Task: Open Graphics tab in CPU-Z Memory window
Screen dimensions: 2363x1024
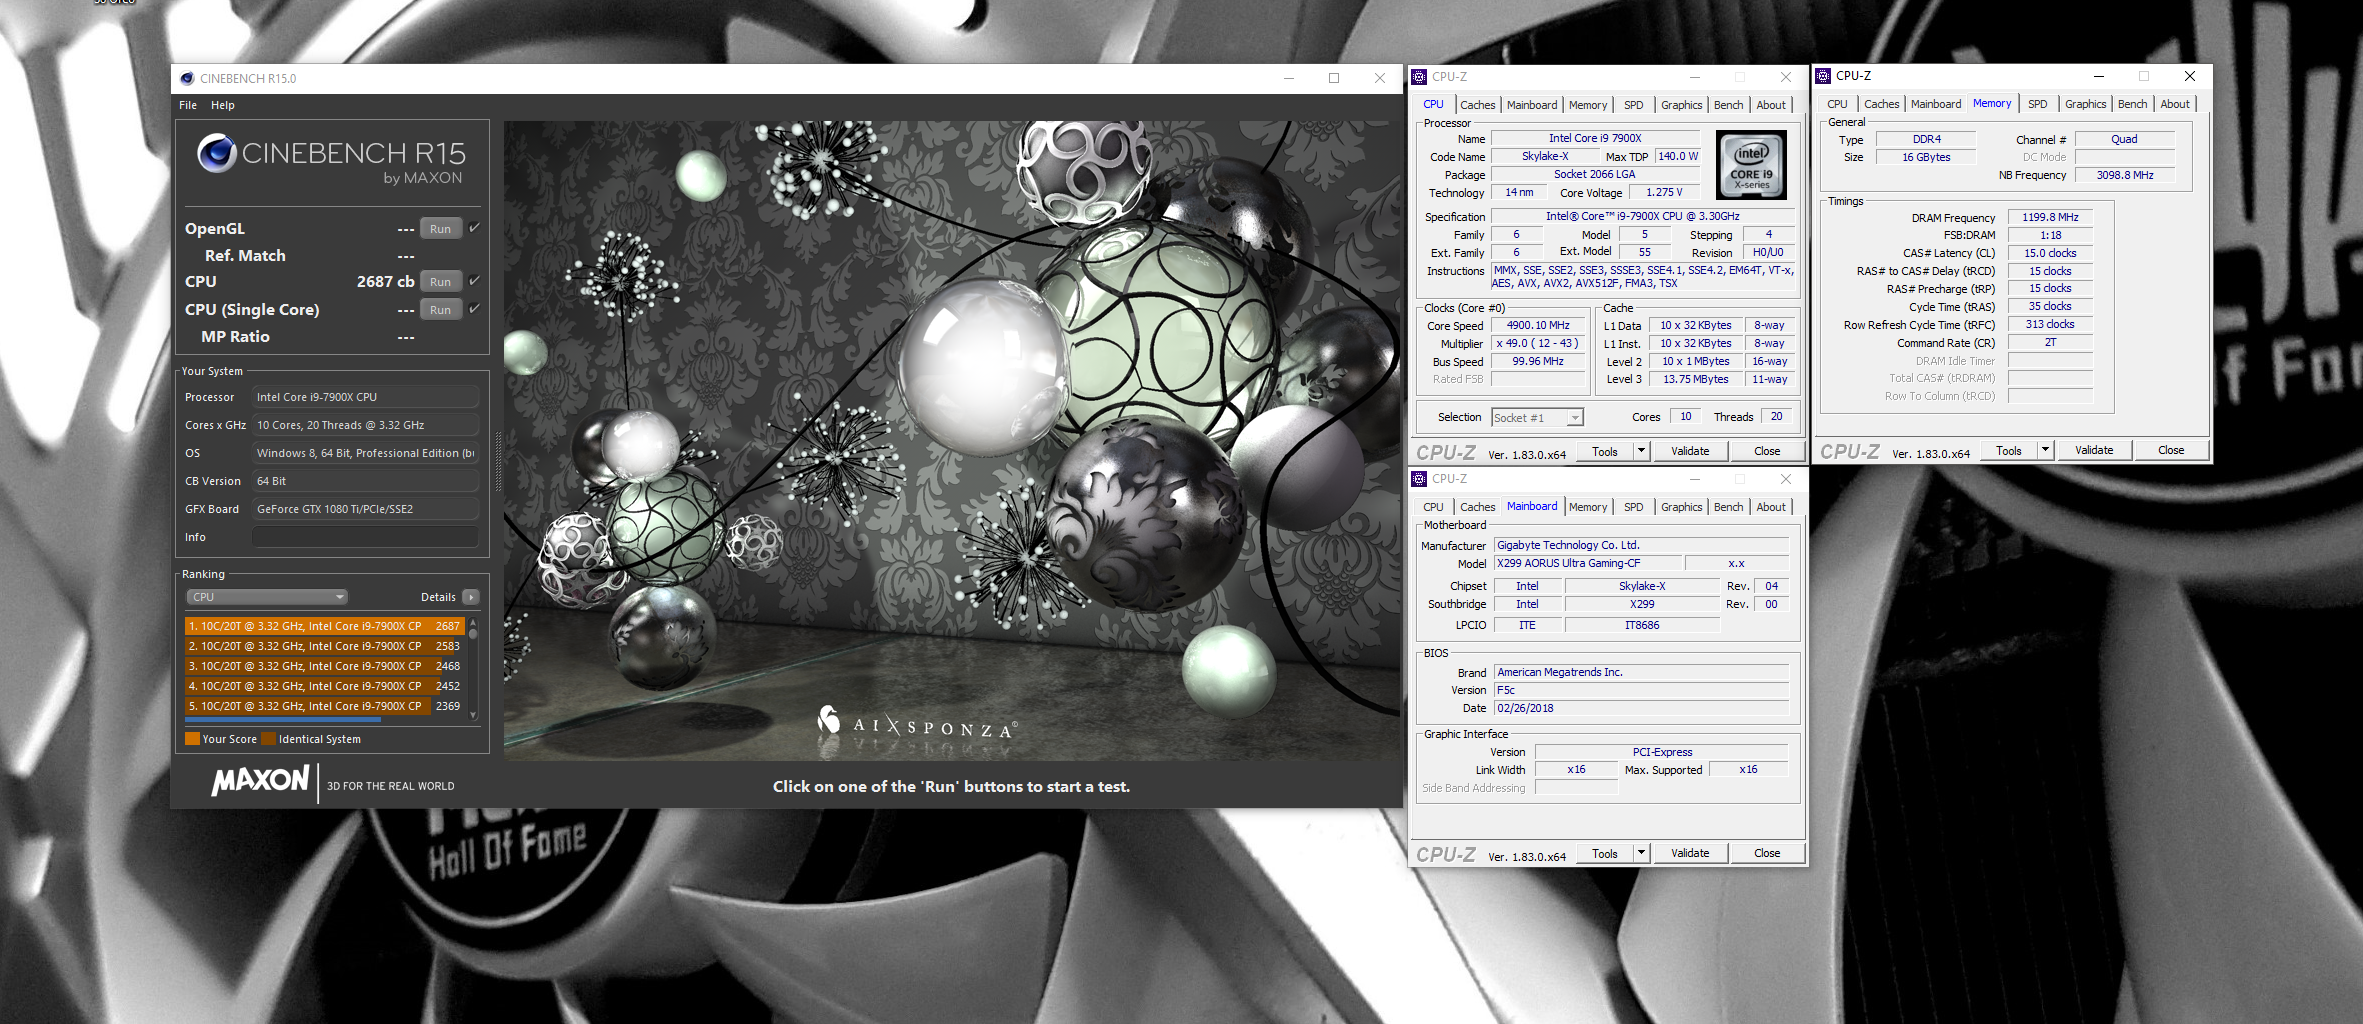Action: pyautogui.click(x=2085, y=104)
